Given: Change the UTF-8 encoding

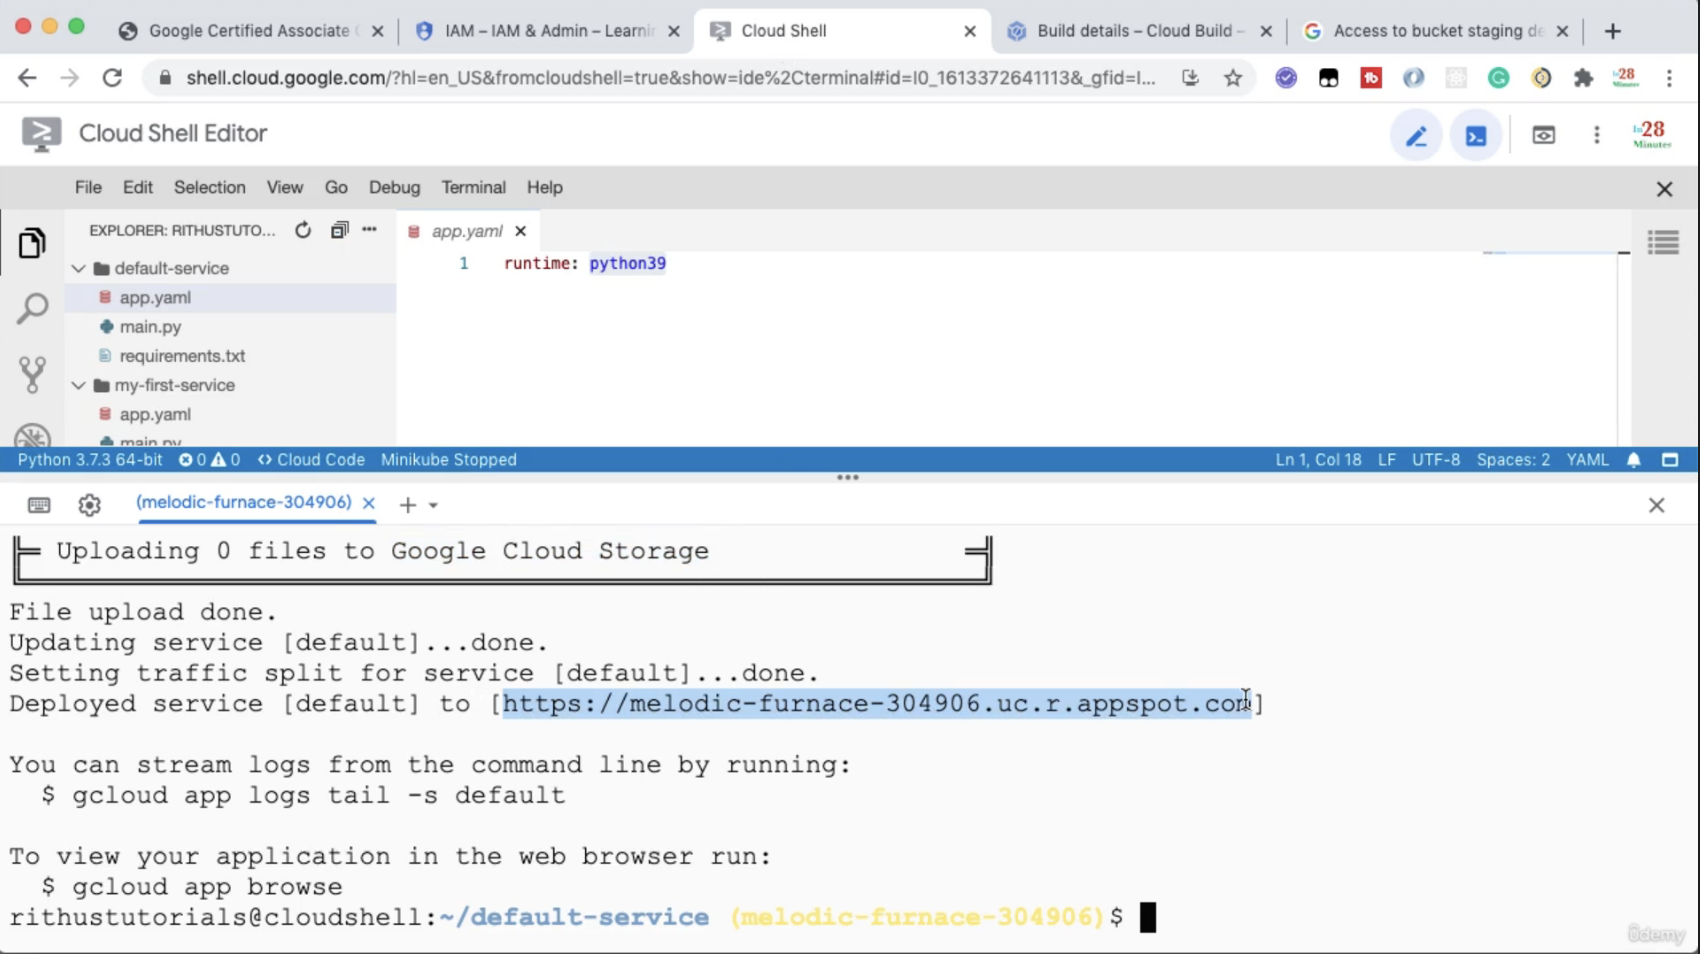Looking at the screenshot, I should click(1436, 460).
